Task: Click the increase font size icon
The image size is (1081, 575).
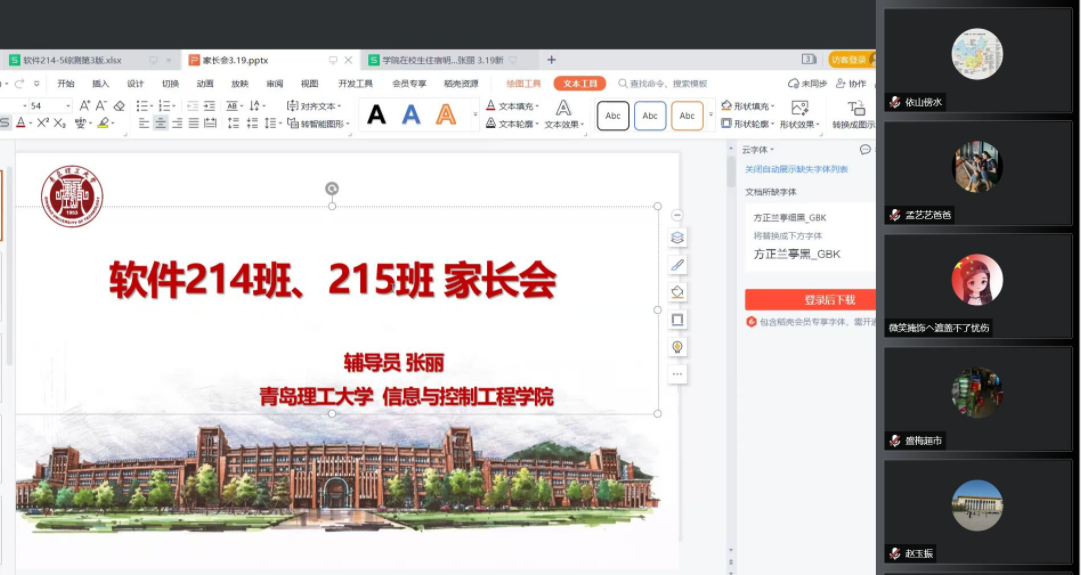Action: (x=85, y=105)
